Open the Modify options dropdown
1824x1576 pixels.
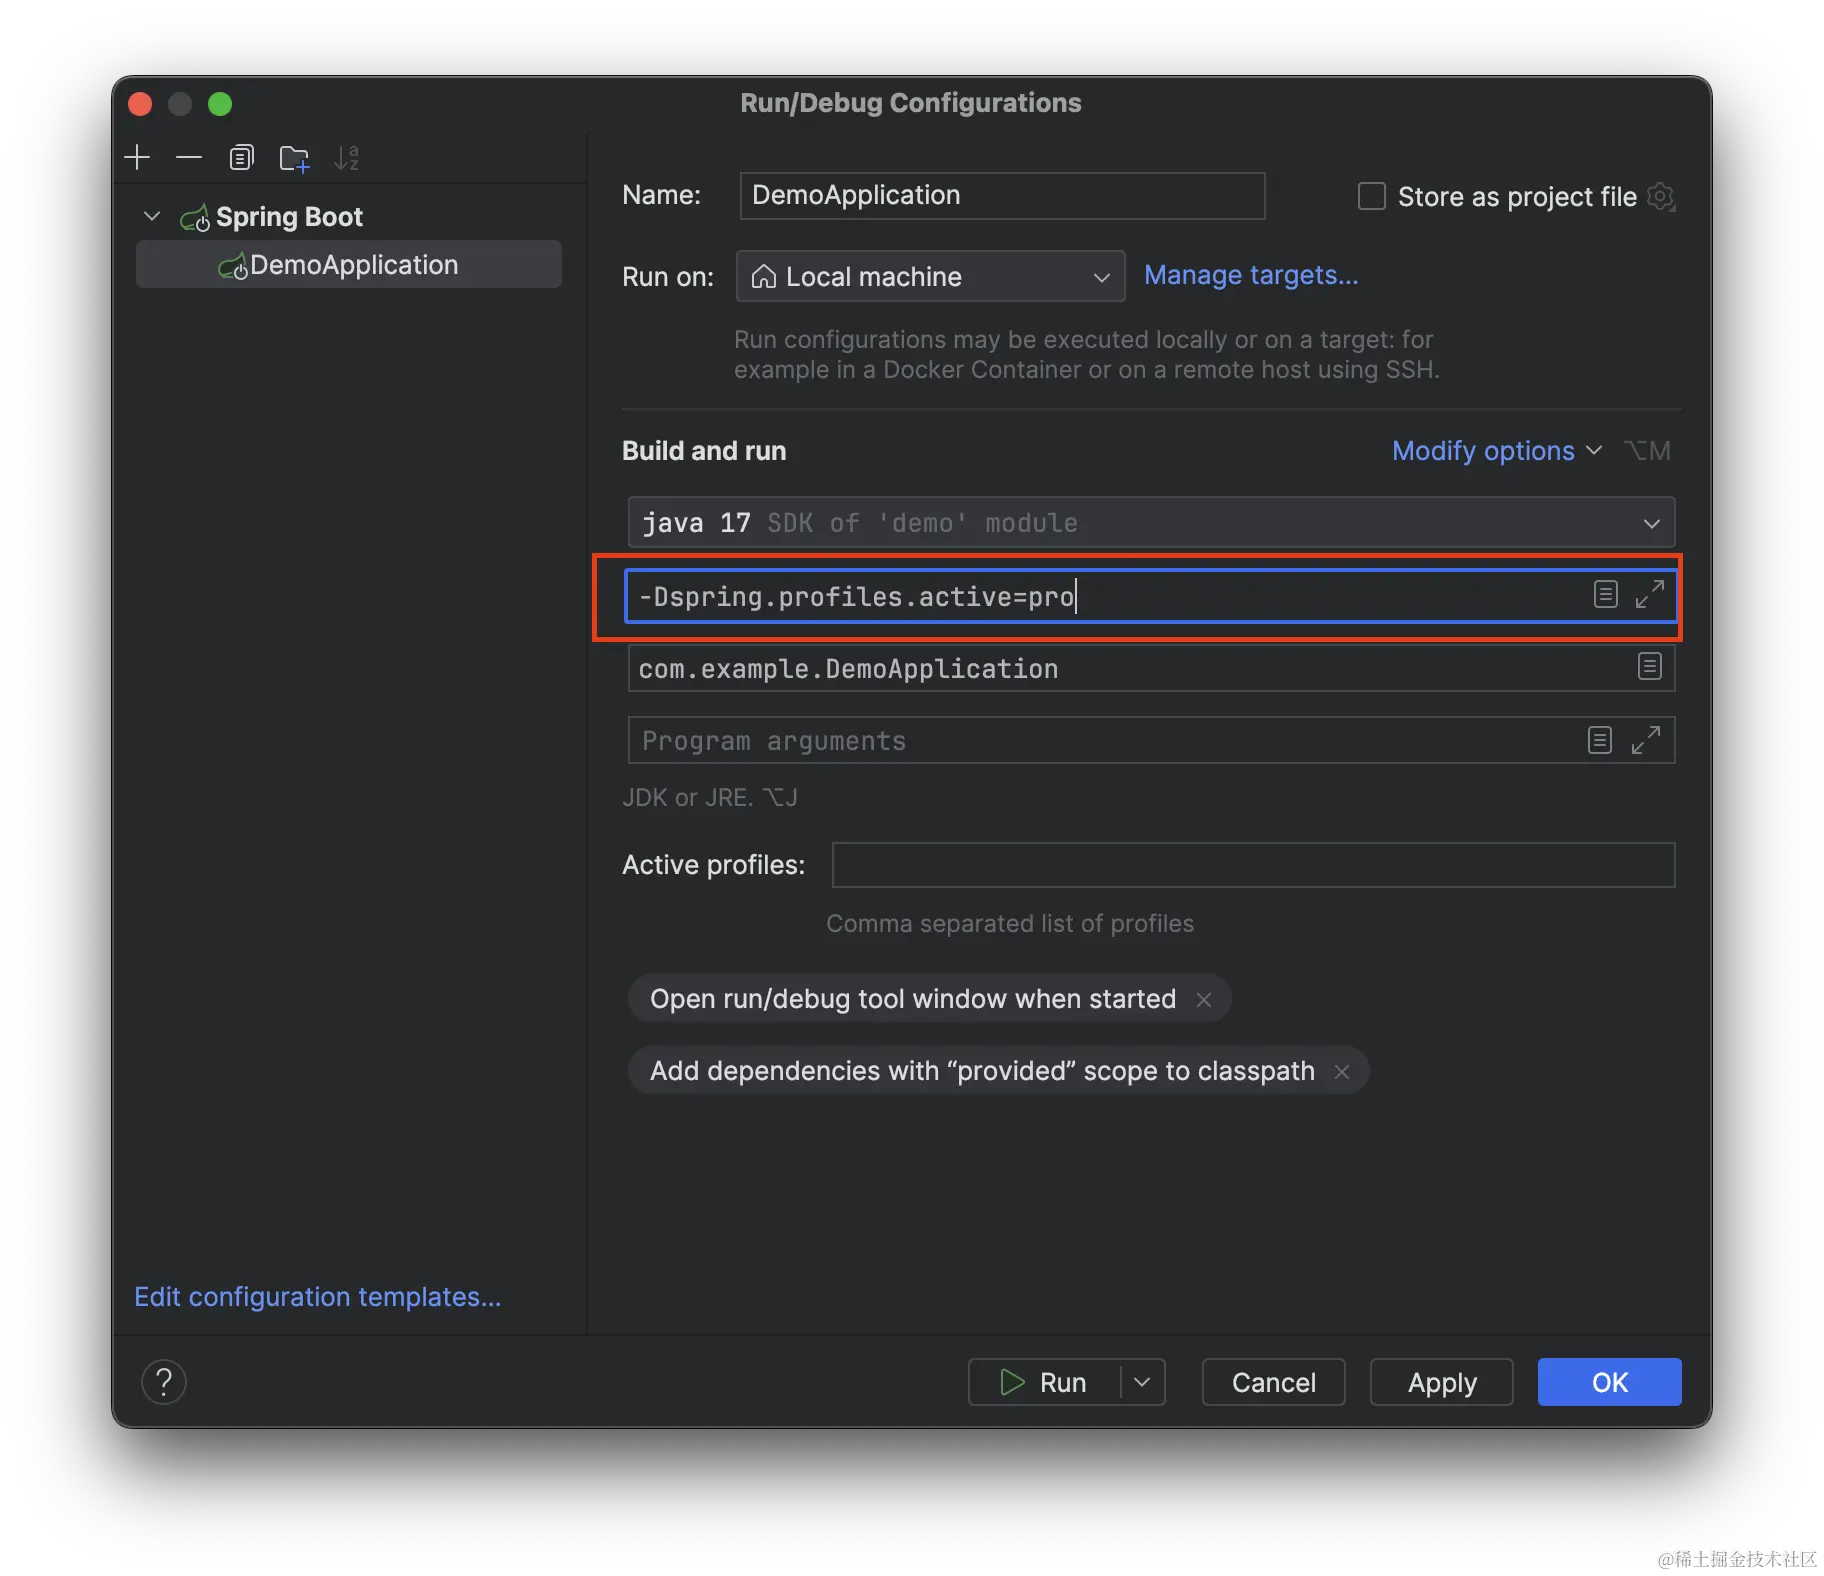[1497, 451]
